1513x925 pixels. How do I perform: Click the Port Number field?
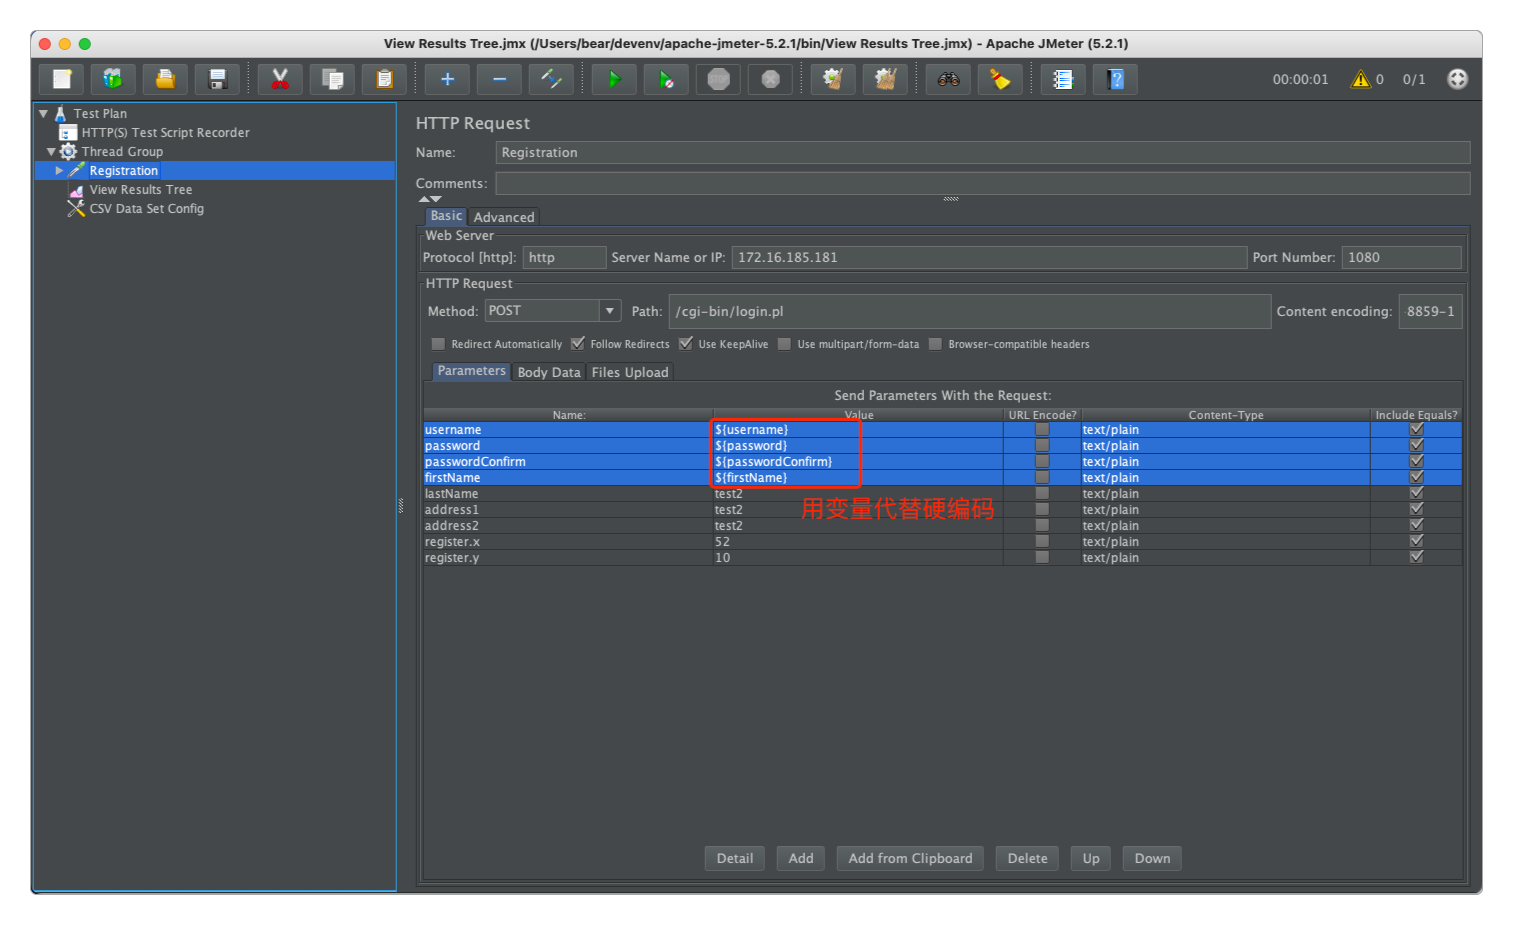click(1401, 257)
